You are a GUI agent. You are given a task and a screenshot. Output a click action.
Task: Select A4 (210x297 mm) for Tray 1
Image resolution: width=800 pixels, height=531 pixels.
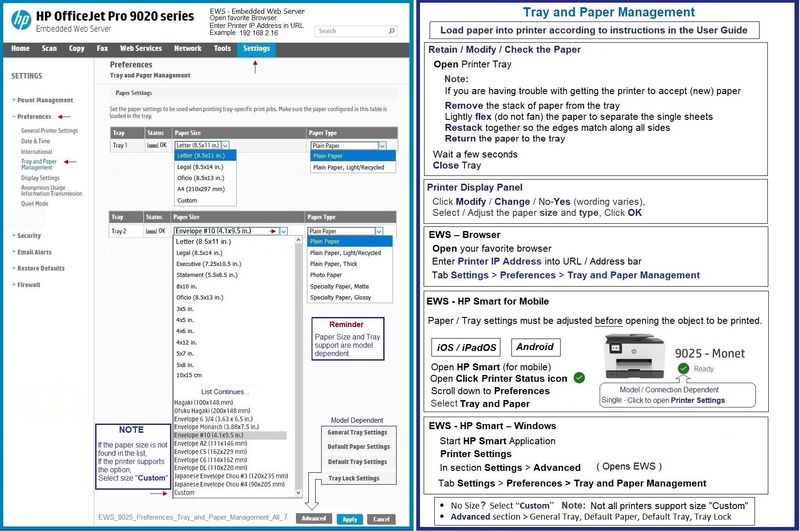pyautogui.click(x=201, y=189)
